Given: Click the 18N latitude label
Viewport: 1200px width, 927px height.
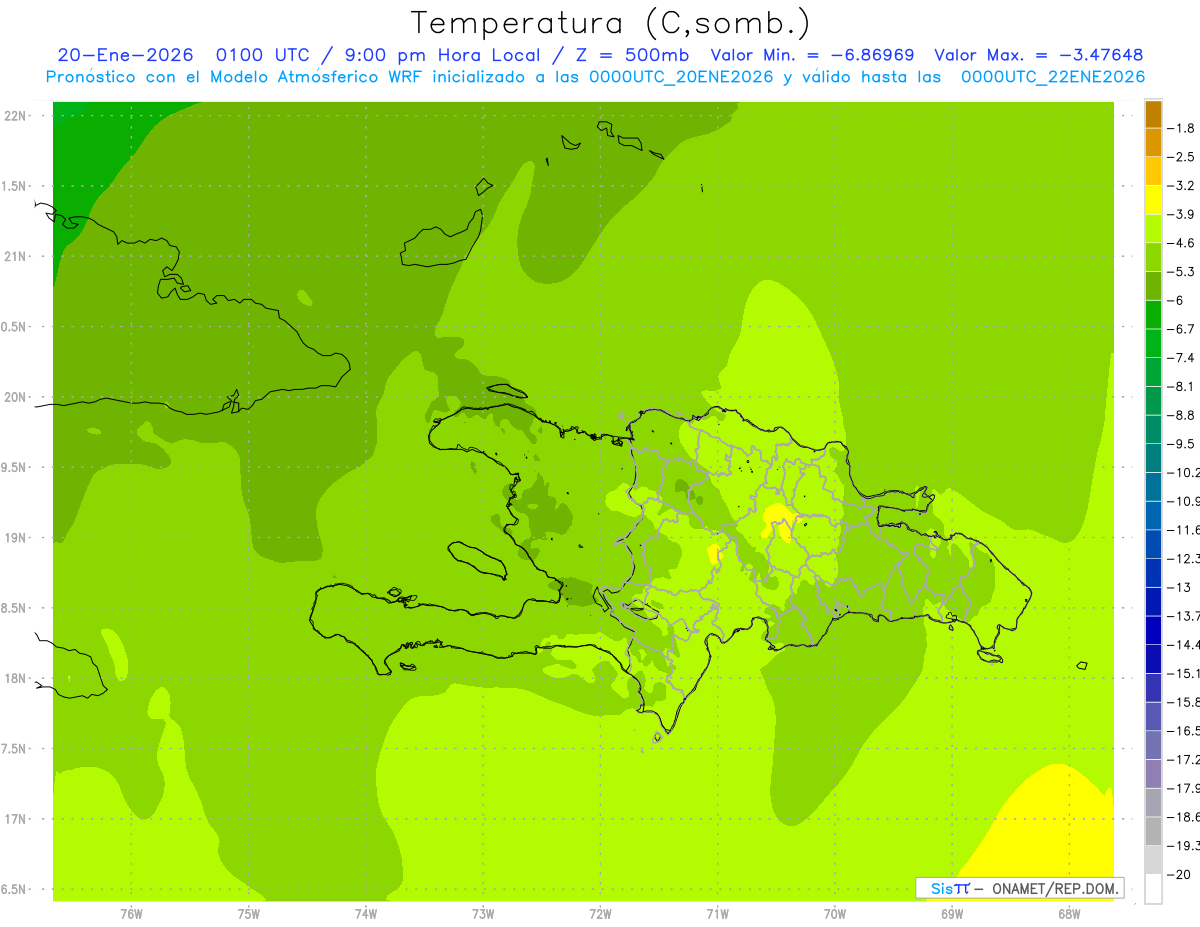Looking at the screenshot, I should tap(15, 678).
